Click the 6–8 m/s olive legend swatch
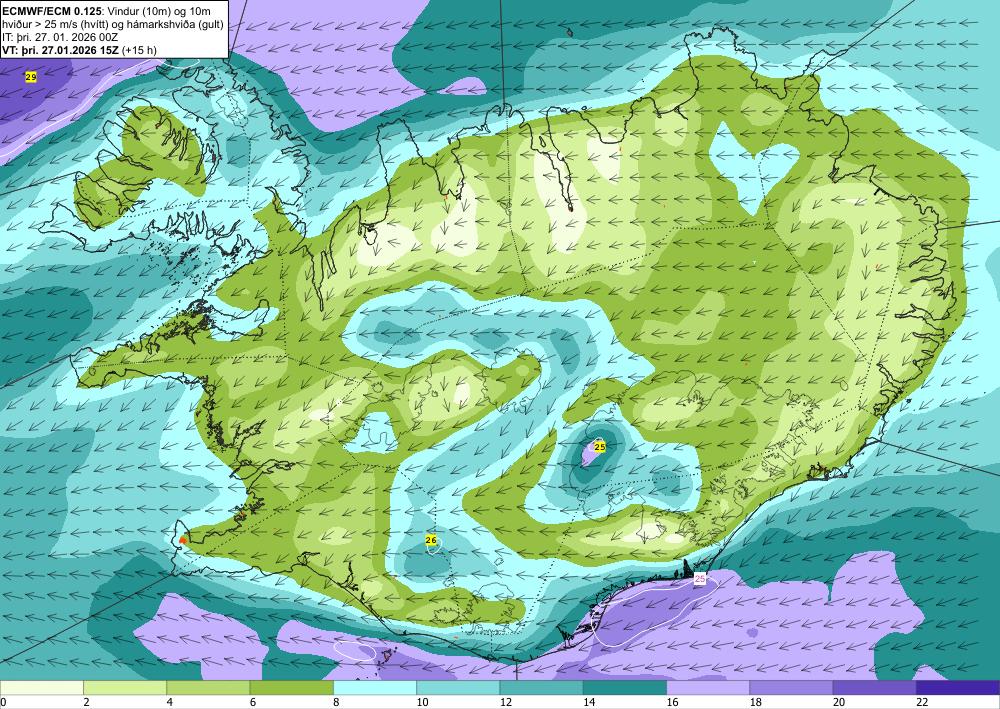Viewport: 1000px width, 709px height. coord(291,688)
